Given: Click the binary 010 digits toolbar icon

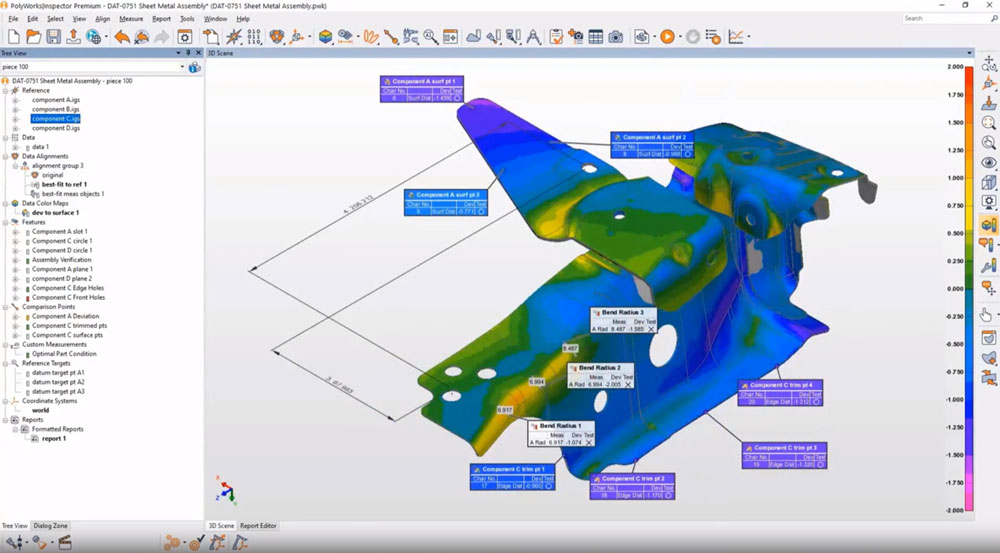Looking at the screenshot, I should 254,36.
